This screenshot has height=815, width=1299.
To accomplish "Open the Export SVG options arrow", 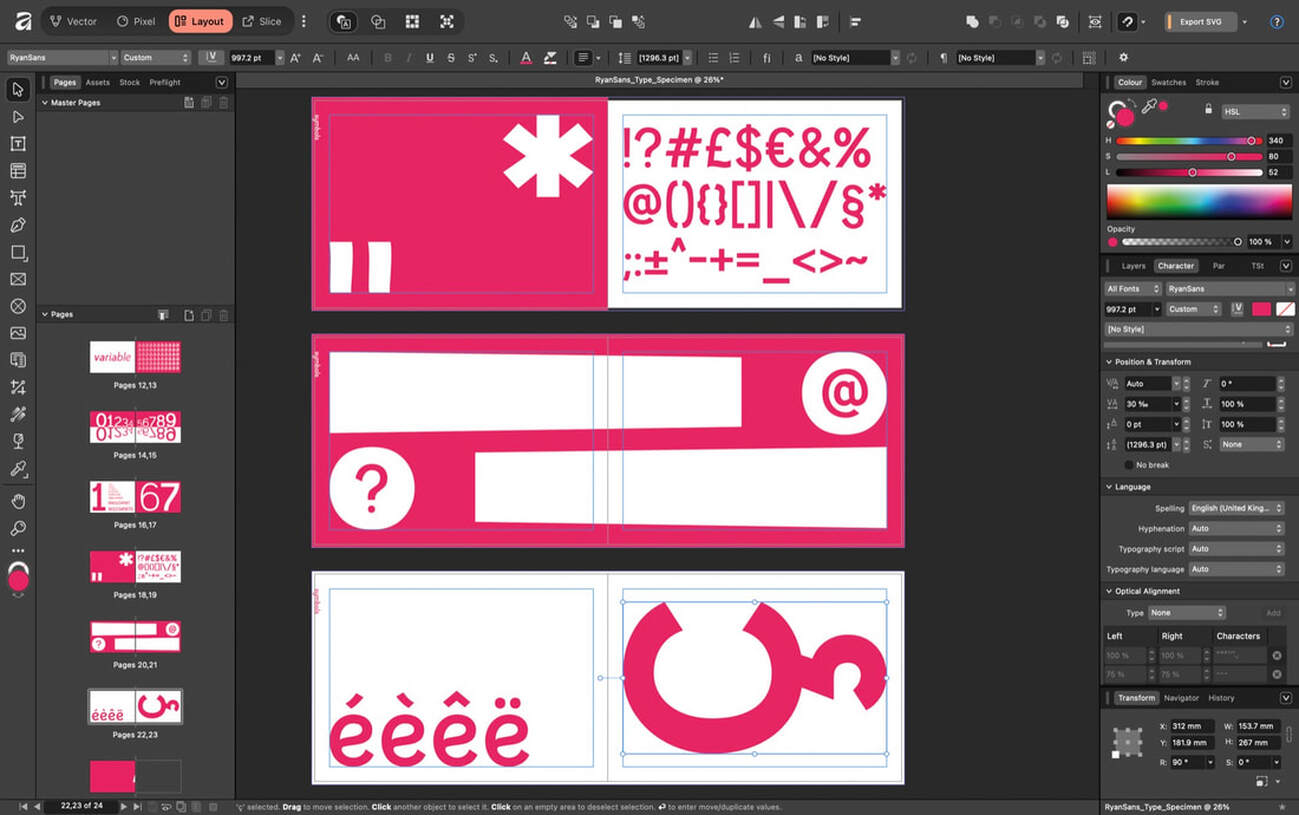I will [x=1245, y=21].
